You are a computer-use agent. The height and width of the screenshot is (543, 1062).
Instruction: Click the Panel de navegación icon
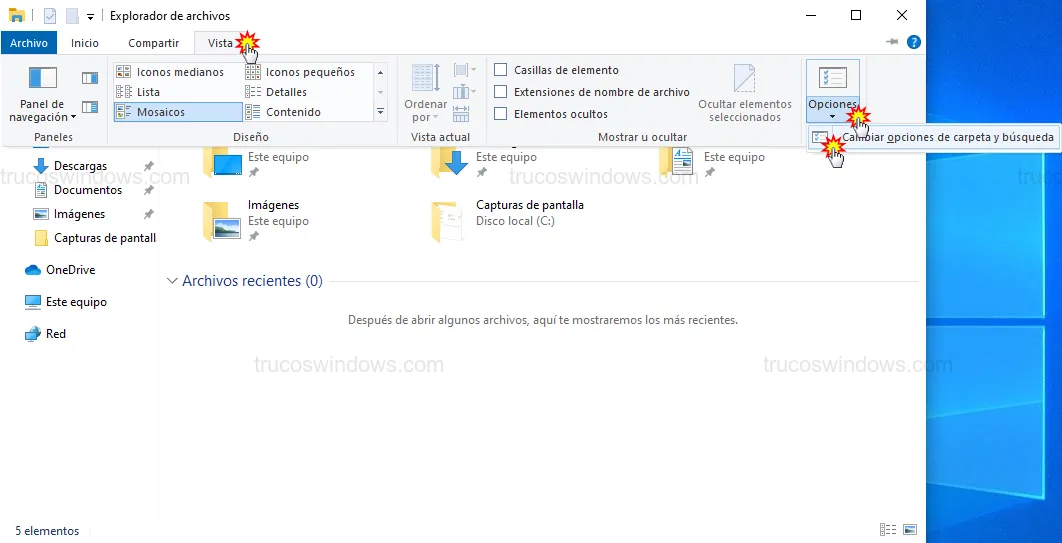tap(42, 80)
